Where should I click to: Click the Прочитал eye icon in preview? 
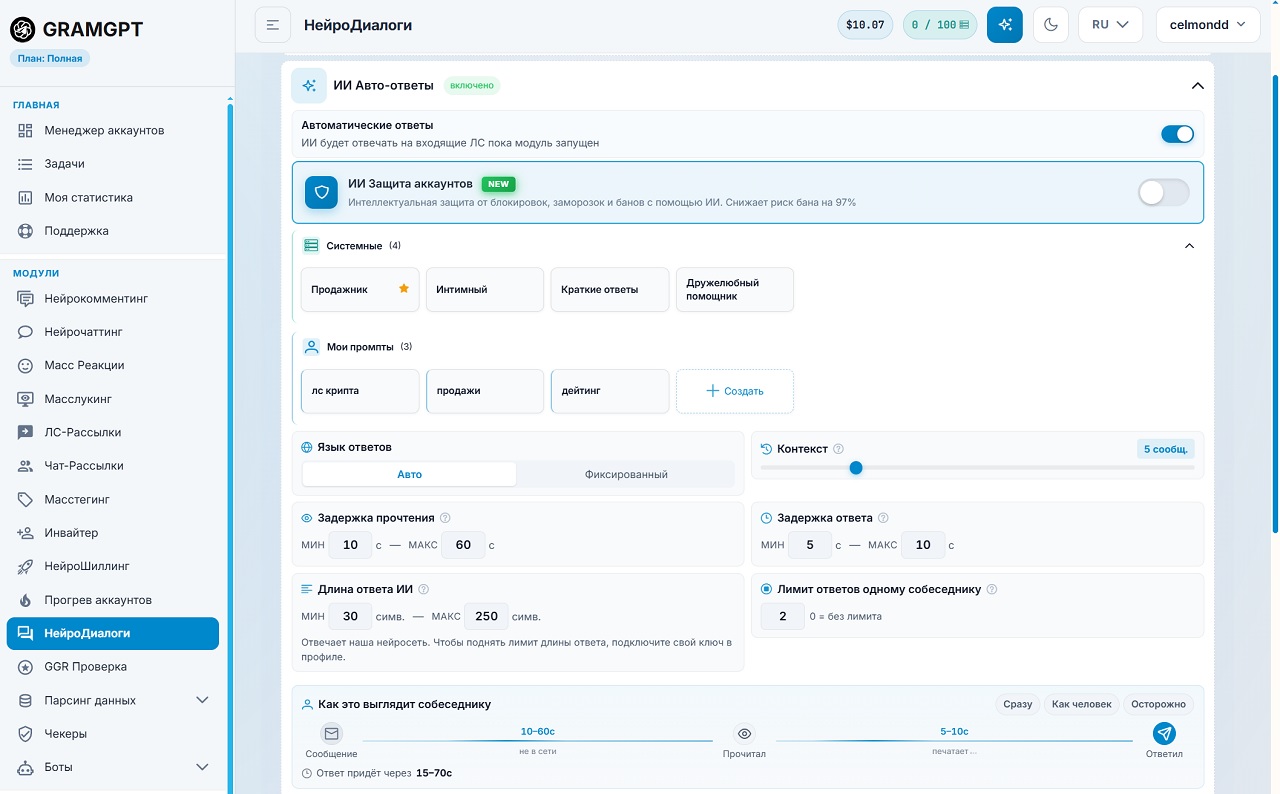pyautogui.click(x=744, y=733)
